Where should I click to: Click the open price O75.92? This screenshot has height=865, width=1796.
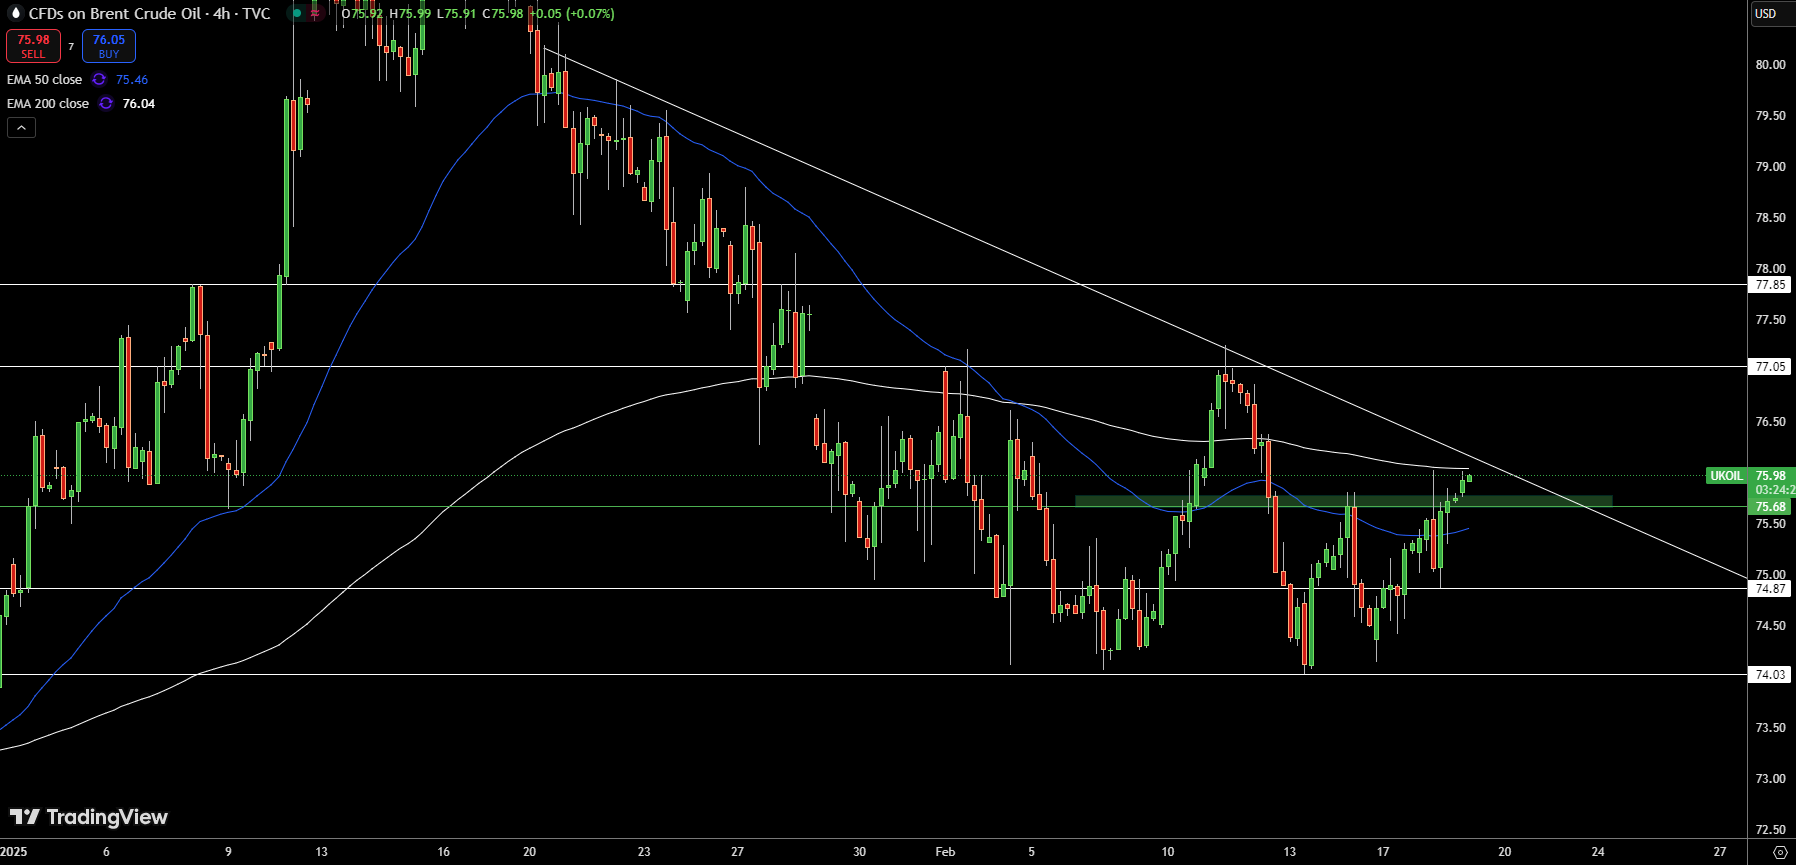(362, 13)
